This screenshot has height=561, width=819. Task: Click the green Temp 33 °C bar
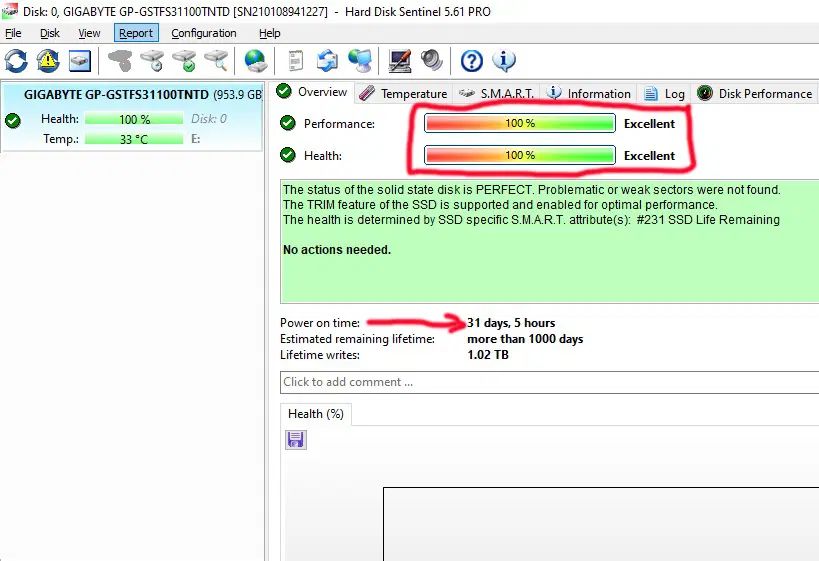point(134,139)
